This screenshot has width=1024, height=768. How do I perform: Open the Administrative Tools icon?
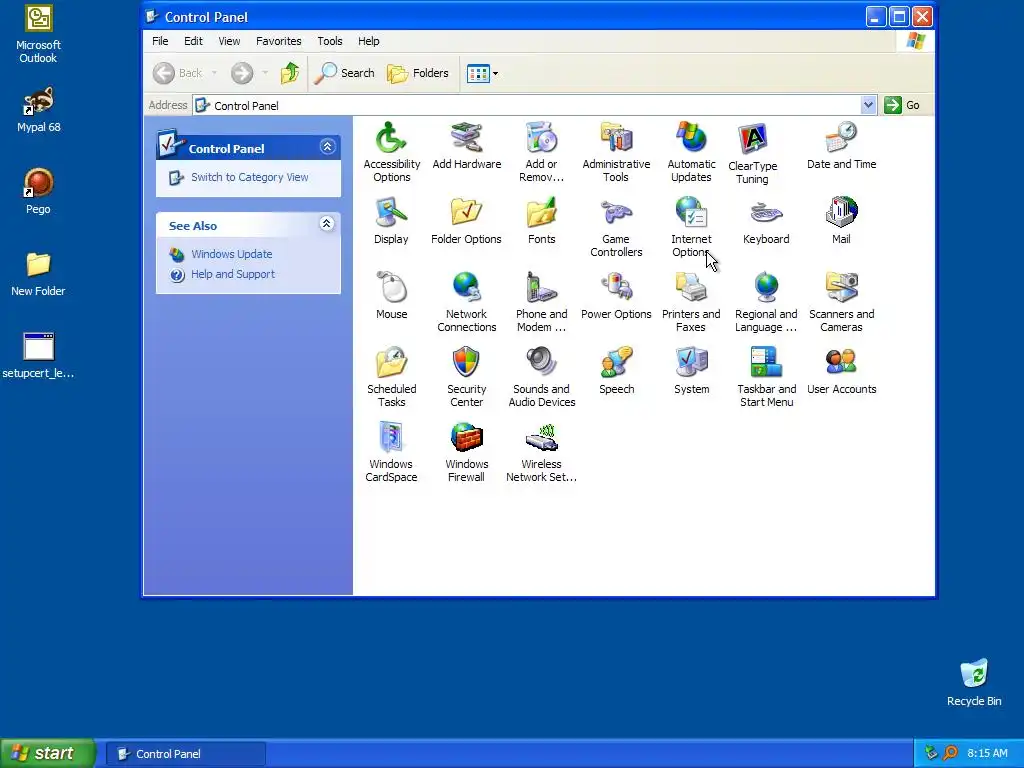[x=616, y=152]
